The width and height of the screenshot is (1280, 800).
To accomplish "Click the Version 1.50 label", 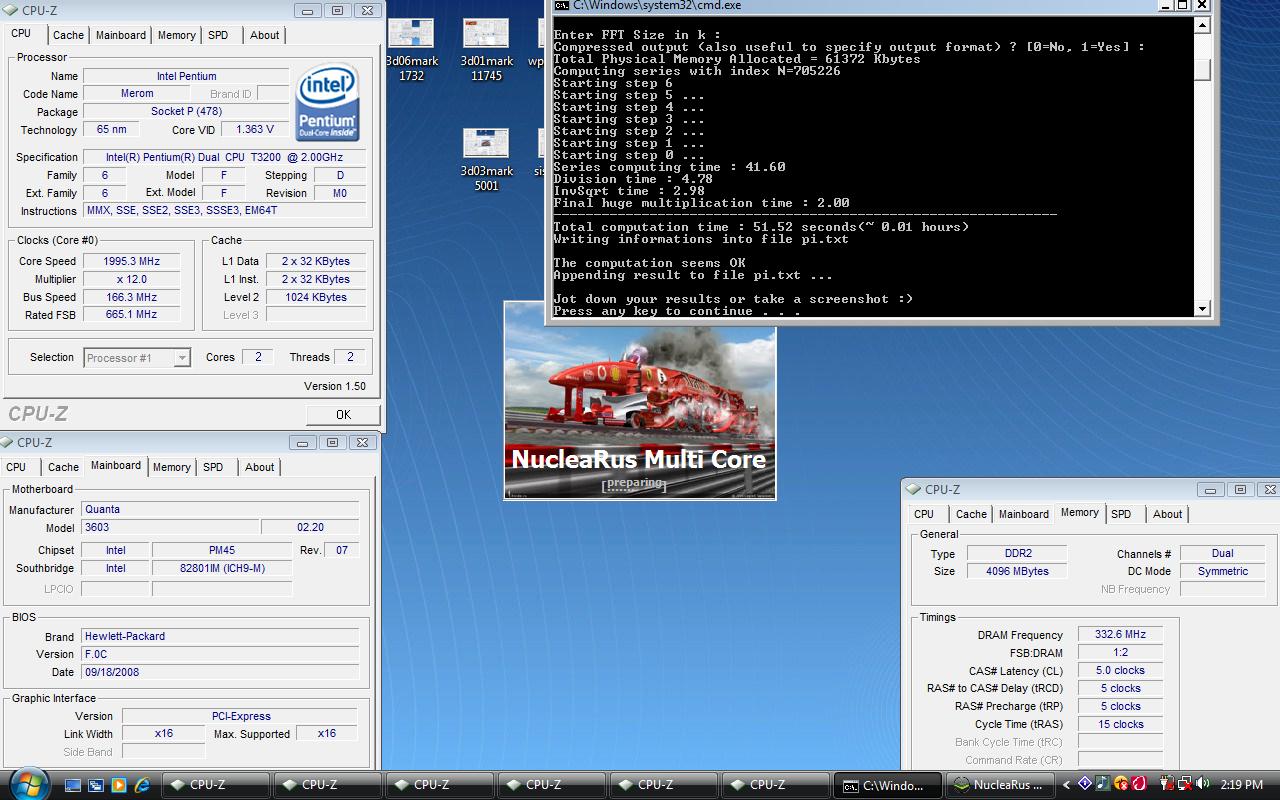I will pyautogui.click(x=335, y=386).
